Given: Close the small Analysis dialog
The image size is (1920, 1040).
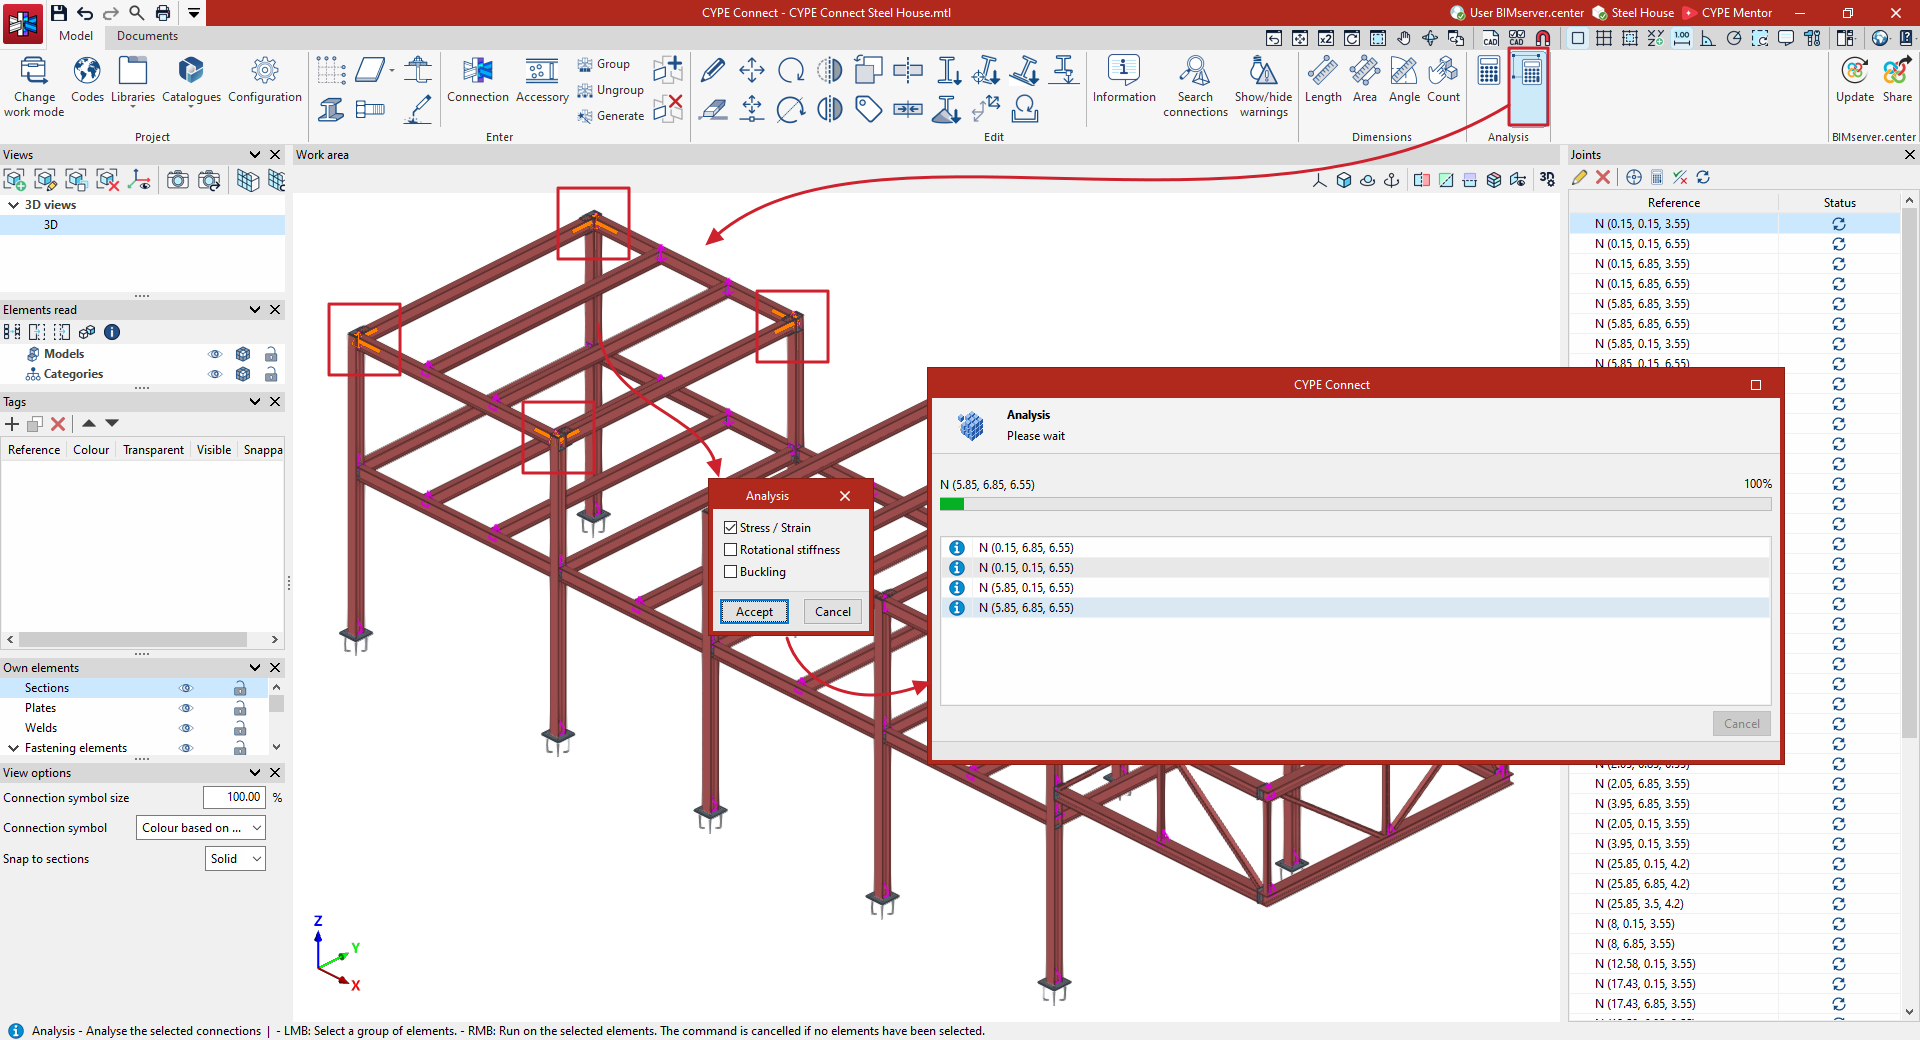Looking at the screenshot, I should tap(845, 496).
